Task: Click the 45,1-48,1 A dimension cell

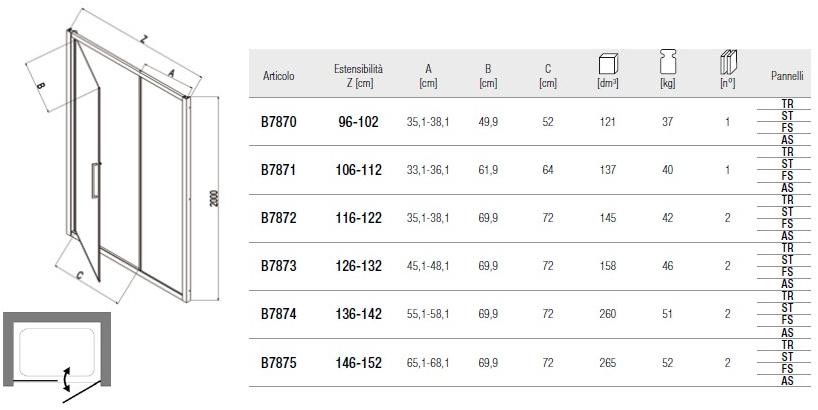Action: tap(428, 266)
